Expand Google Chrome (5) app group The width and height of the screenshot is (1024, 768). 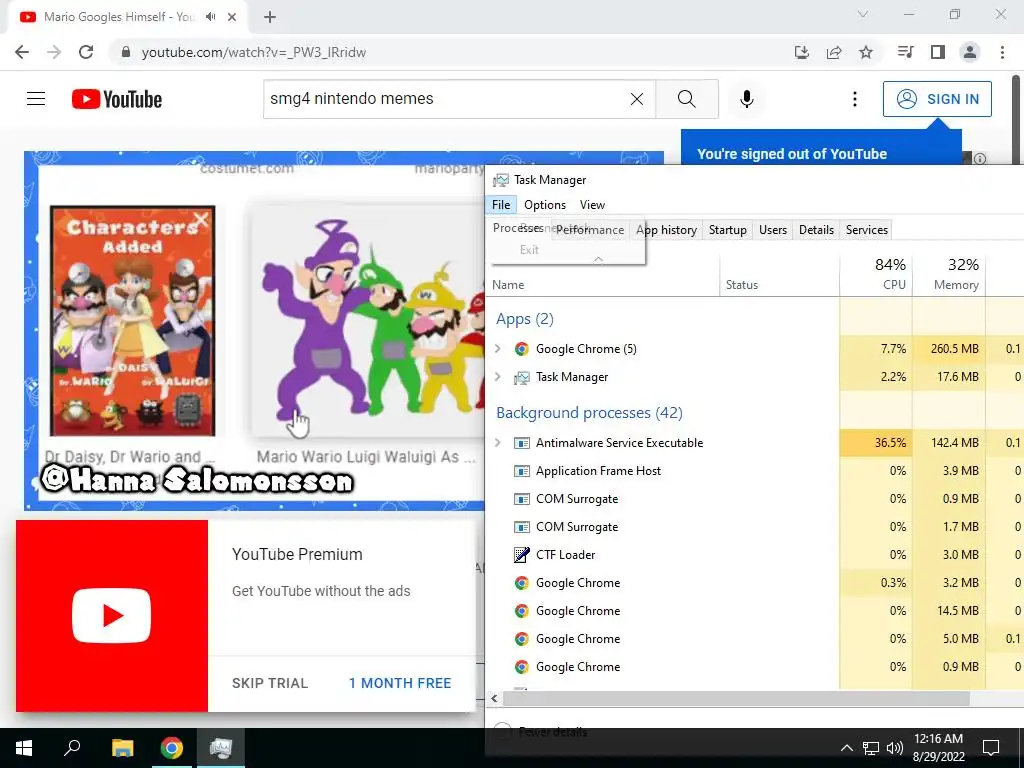(x=498, y=349)
